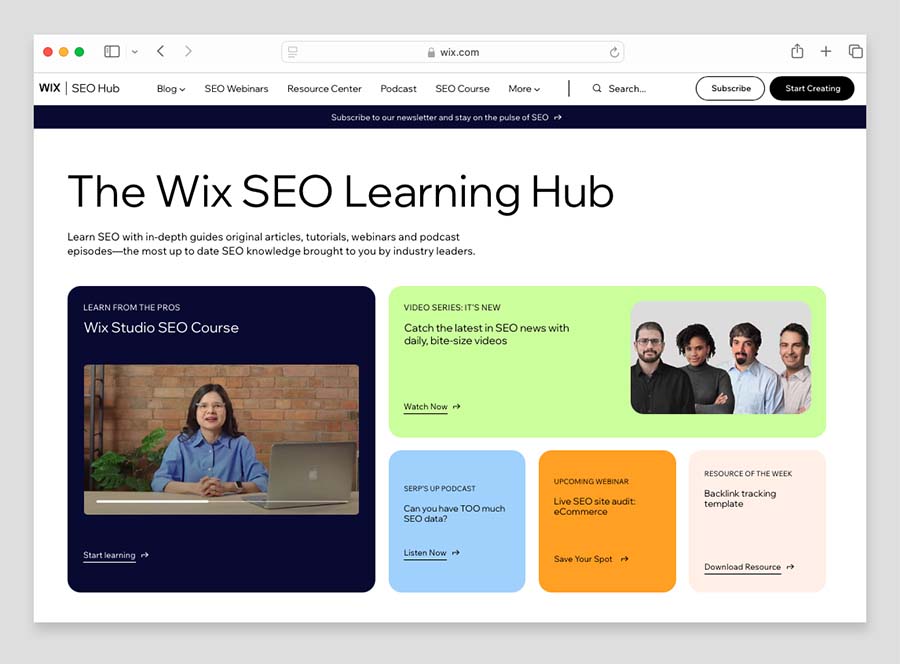Expand the Blog dropdown menu

pyautogui.click(x=171, y=89)
